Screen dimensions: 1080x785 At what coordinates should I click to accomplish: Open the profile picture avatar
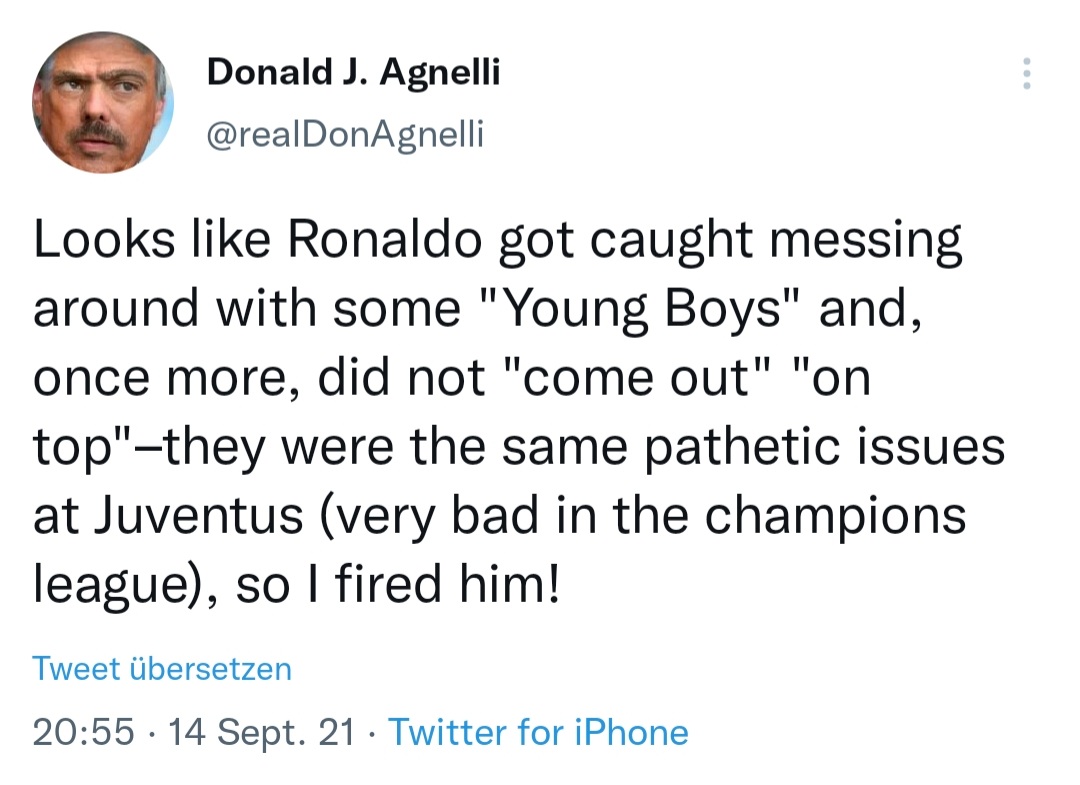103,102
